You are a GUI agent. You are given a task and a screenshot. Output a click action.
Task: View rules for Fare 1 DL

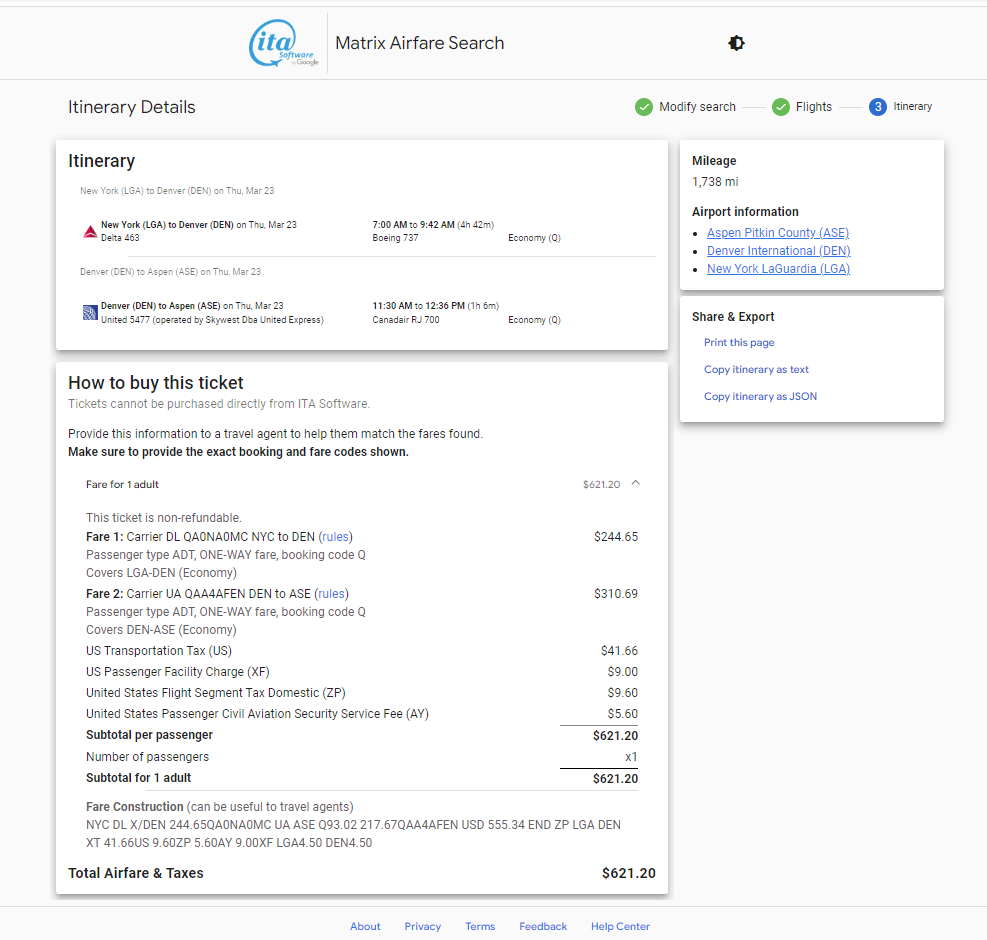(336, 537)
